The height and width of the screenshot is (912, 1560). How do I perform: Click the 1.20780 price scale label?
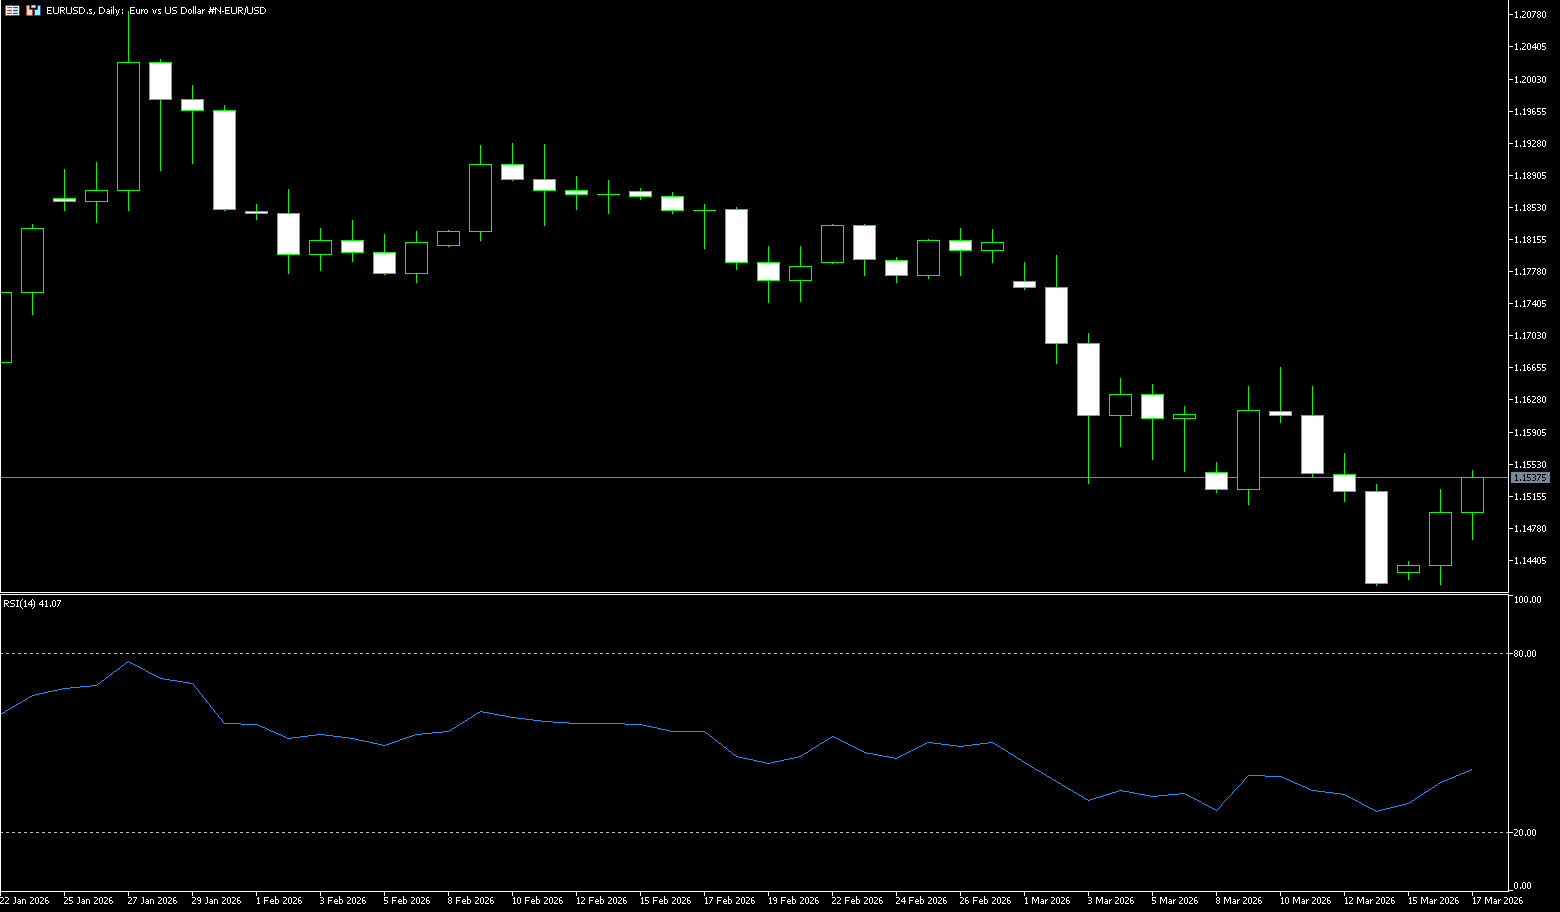[x=1530, y=15]
